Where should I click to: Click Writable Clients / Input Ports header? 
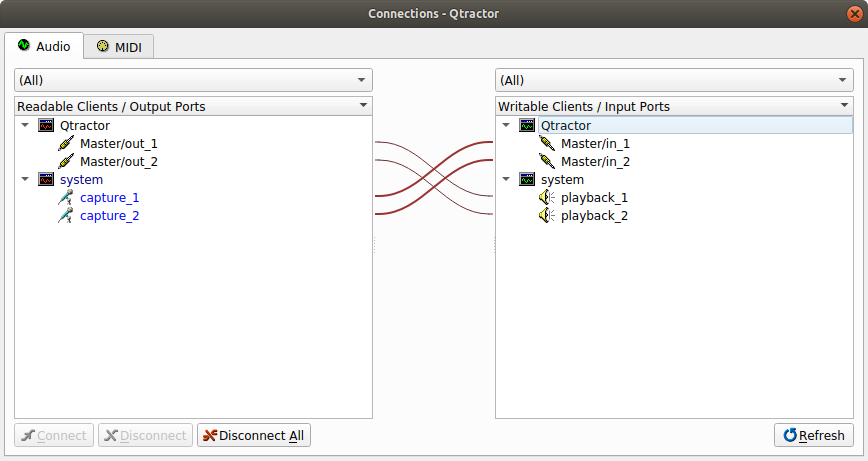coord(674,106)
